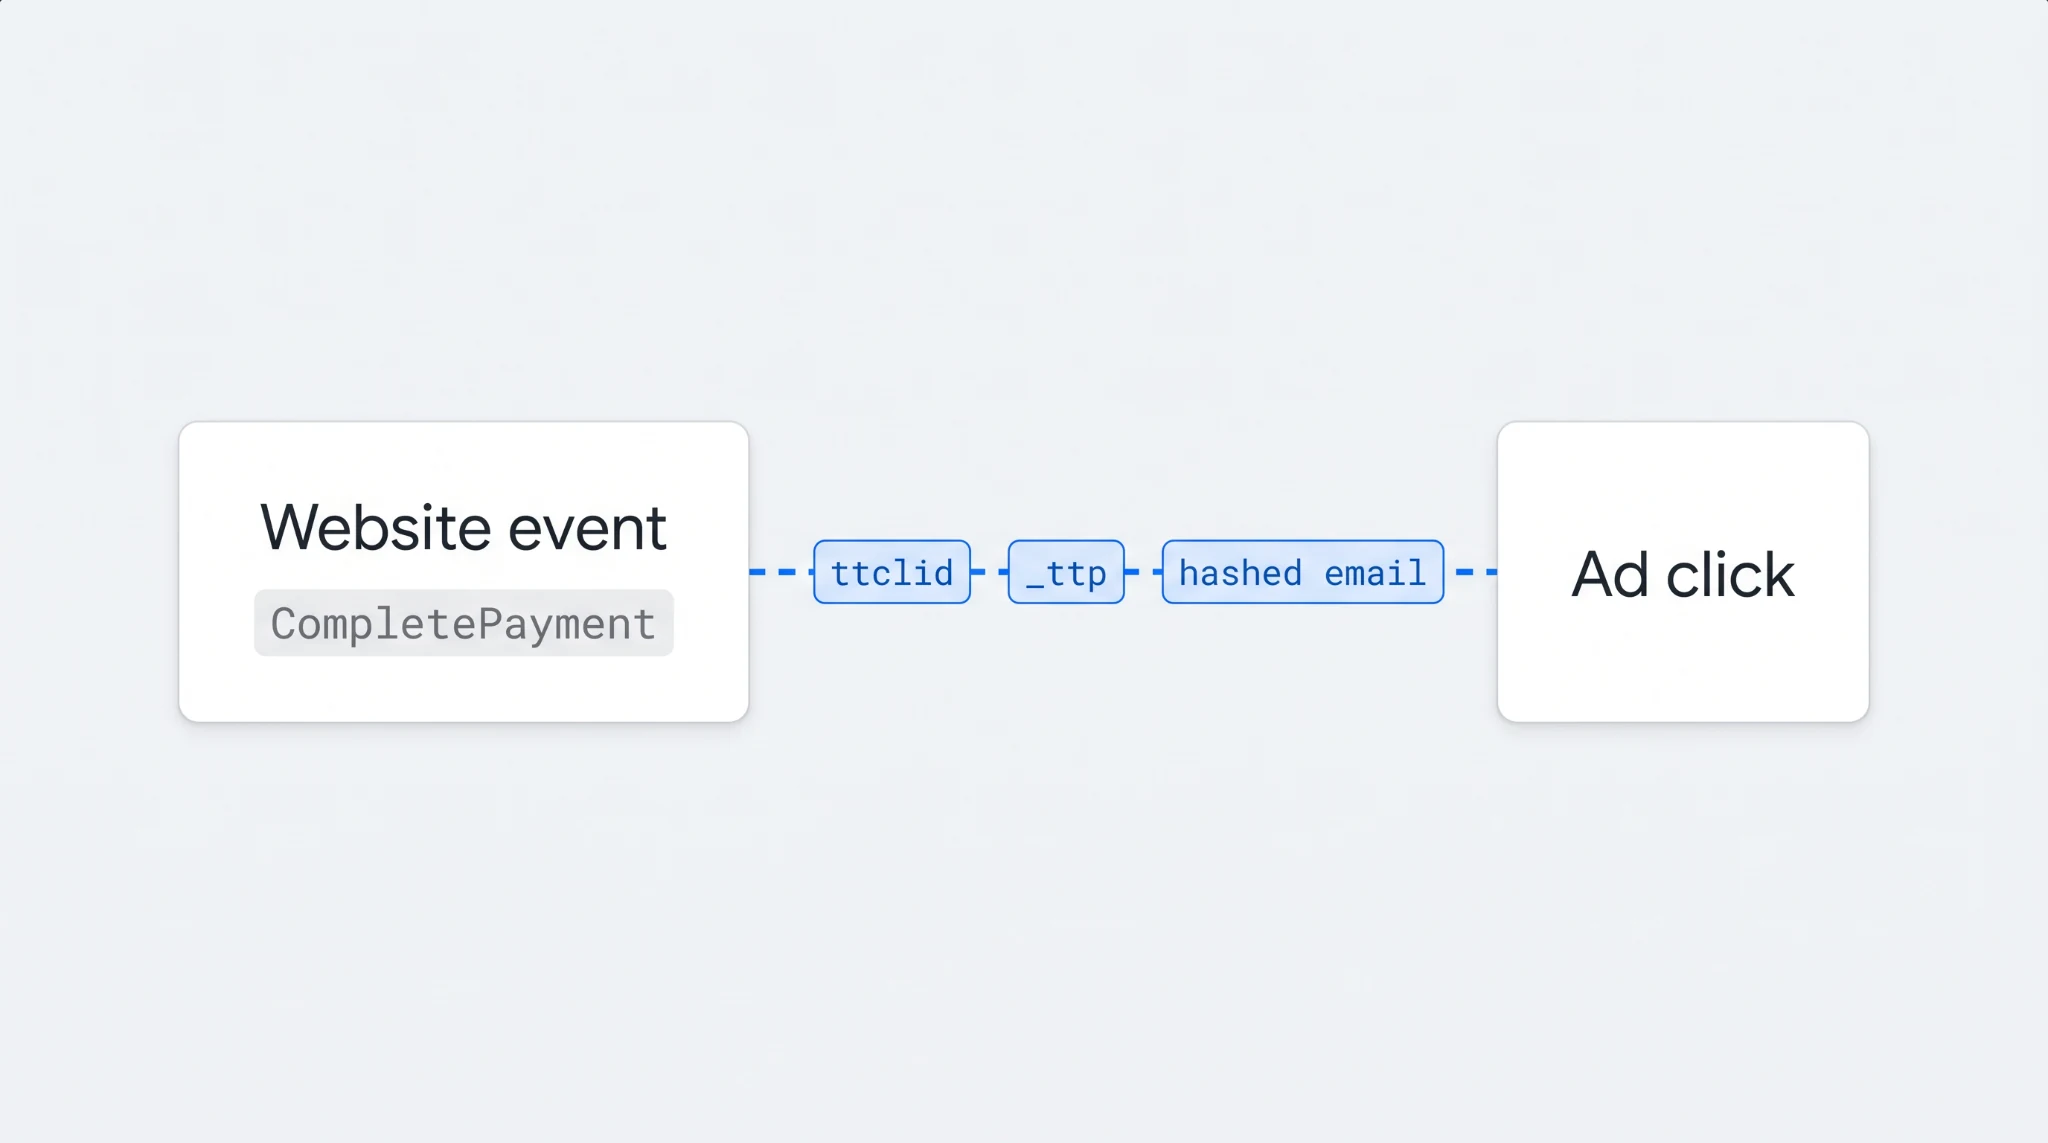Click blank area below CompletePayment inside left card

tap(463, 689)
